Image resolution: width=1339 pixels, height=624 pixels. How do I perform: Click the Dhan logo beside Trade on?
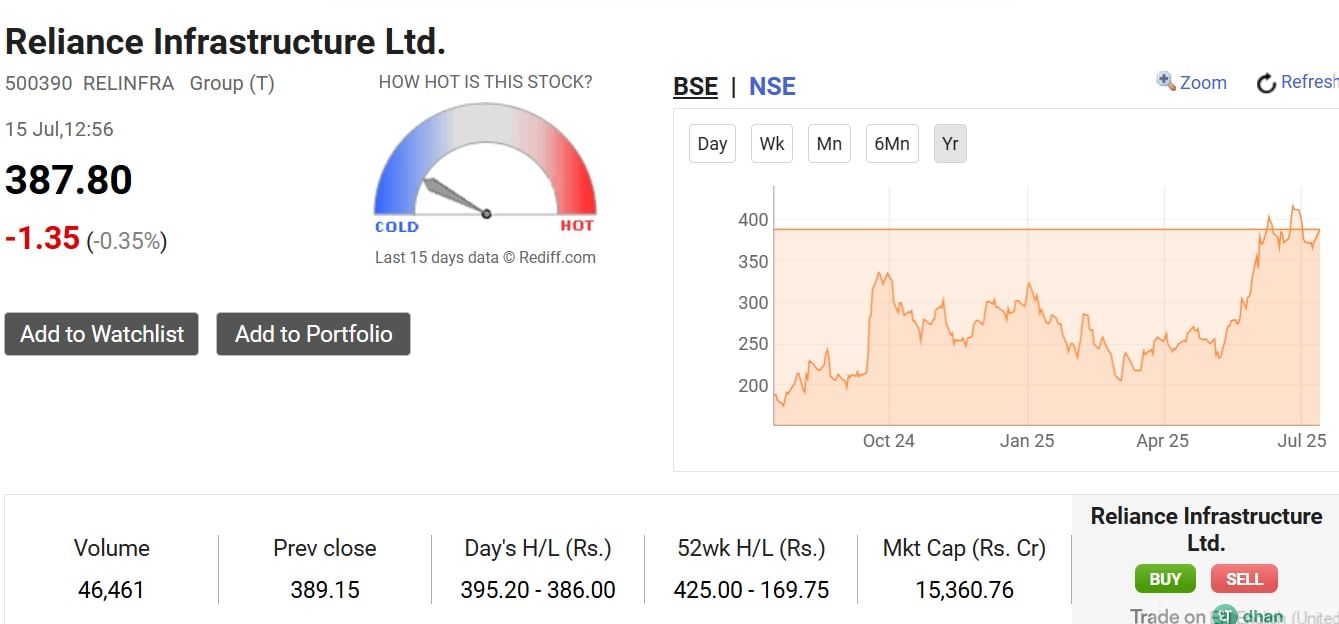(1248, 616)
